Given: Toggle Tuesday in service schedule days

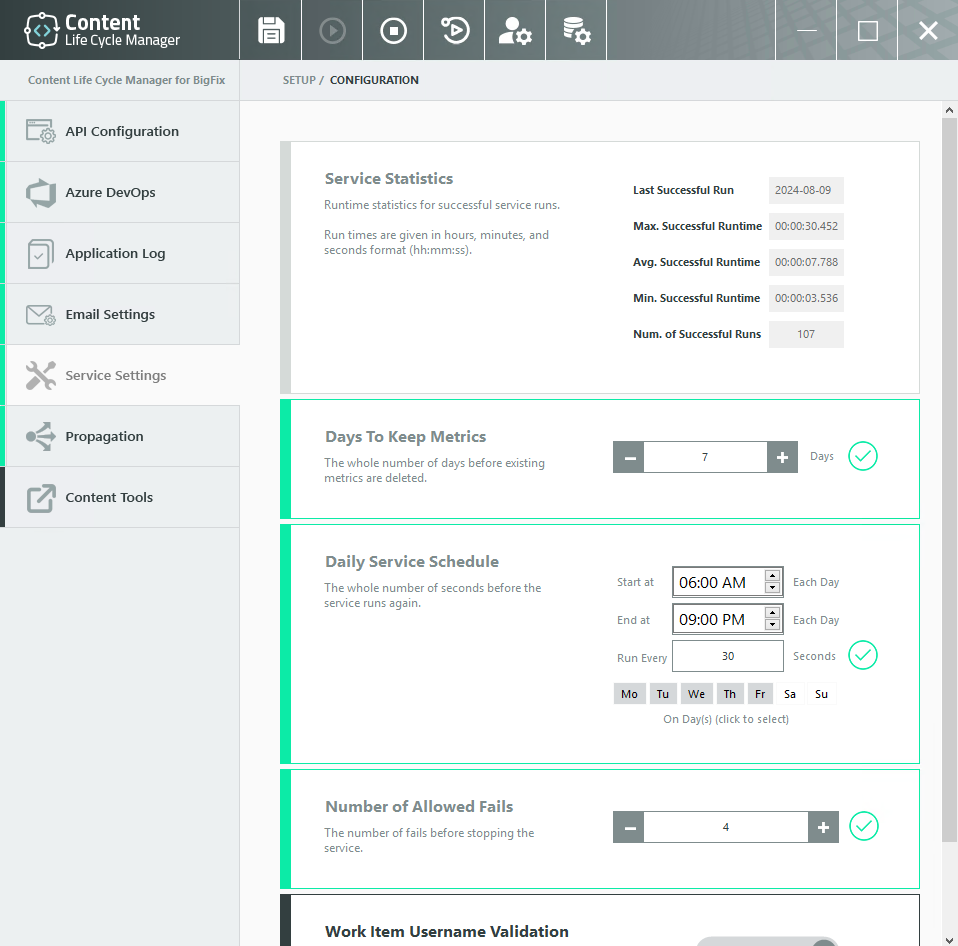Looking at the screenshot, I should pos(663,694).
